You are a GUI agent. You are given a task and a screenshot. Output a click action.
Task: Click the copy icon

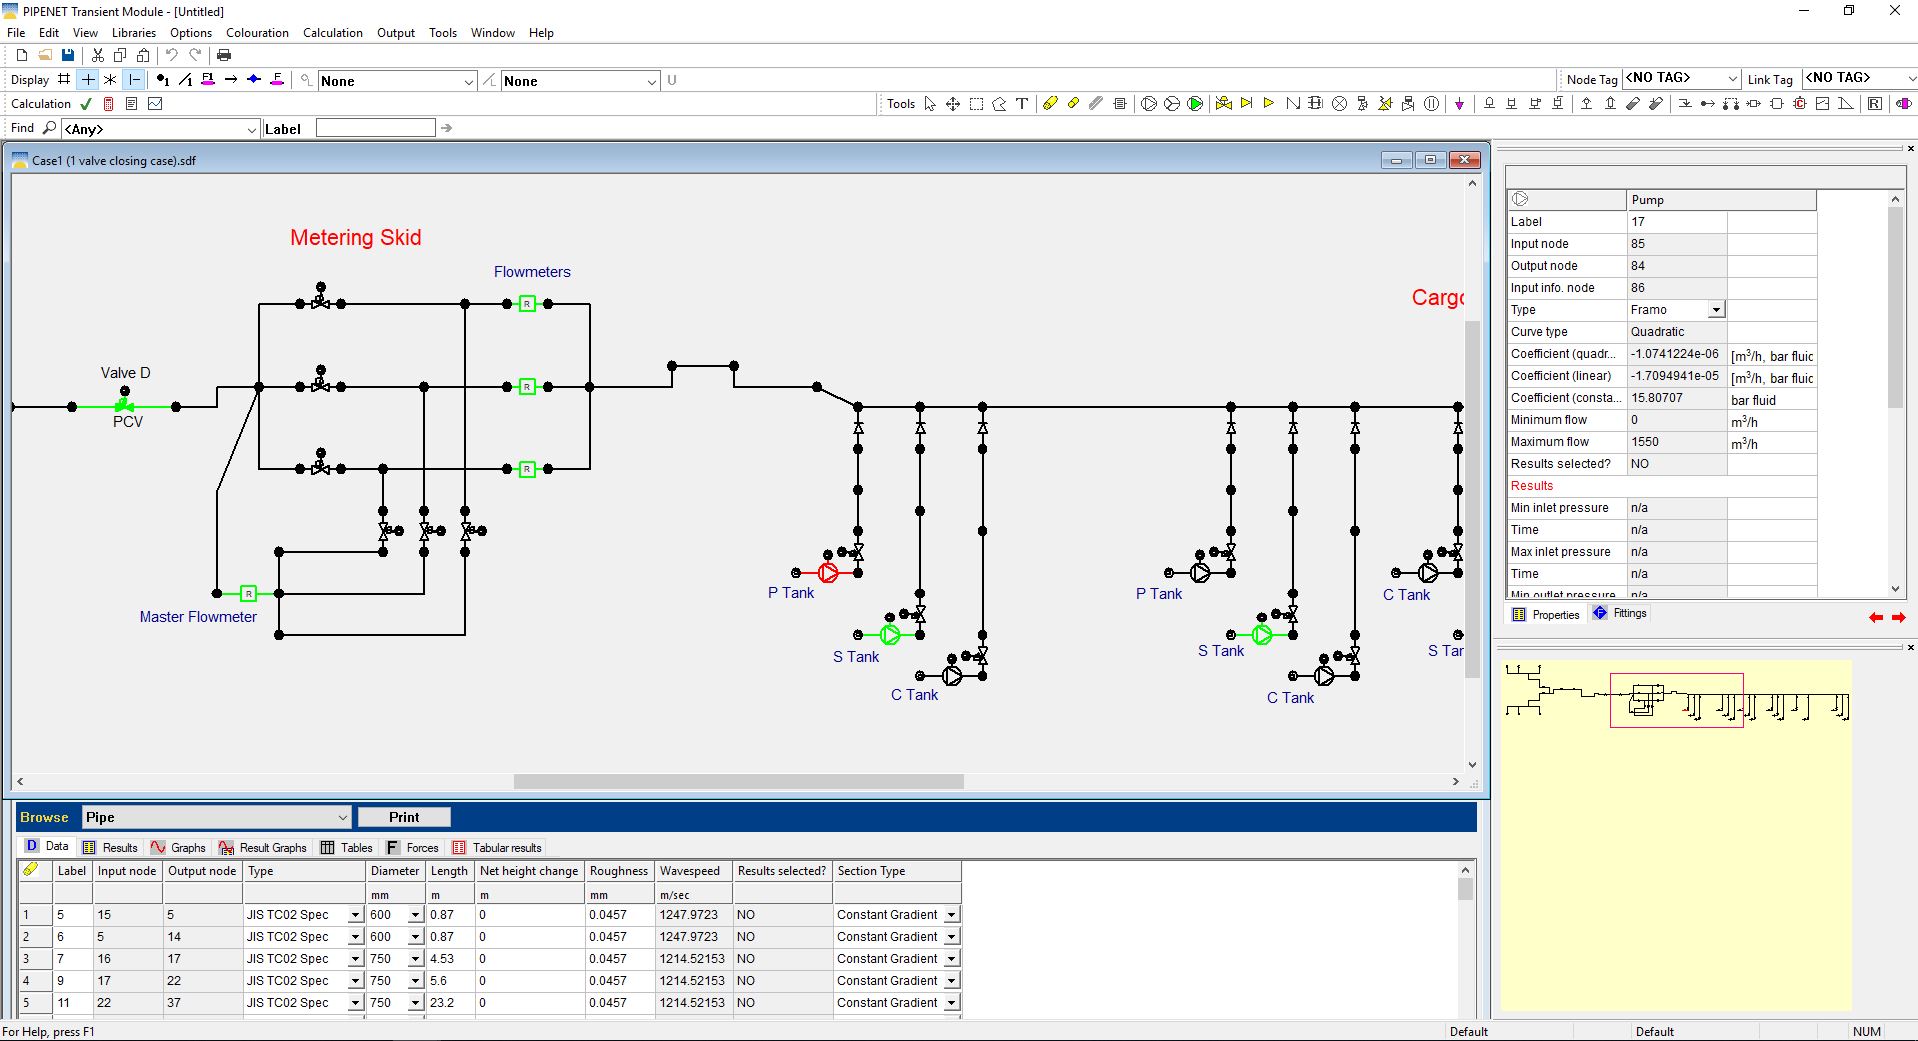coord(120,55)
